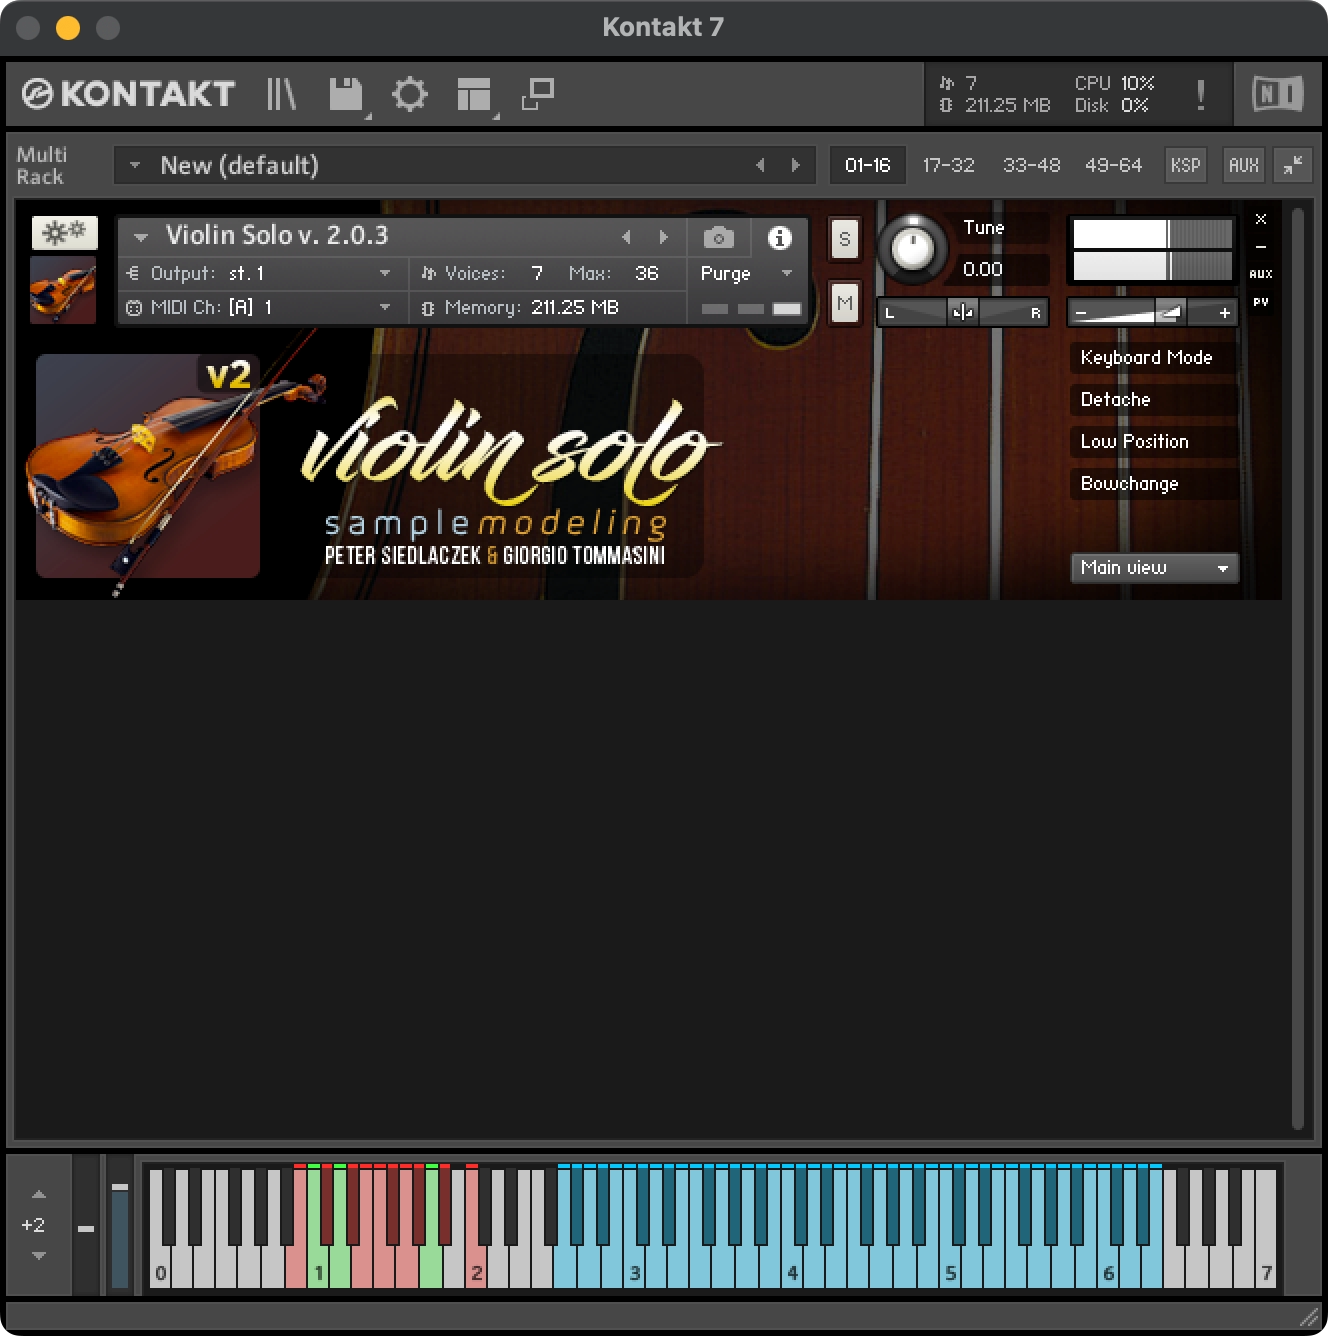Open the Output st. 1 dropdown
The width and height of the screenshot is (1328, 1336).
pos(263,273)
